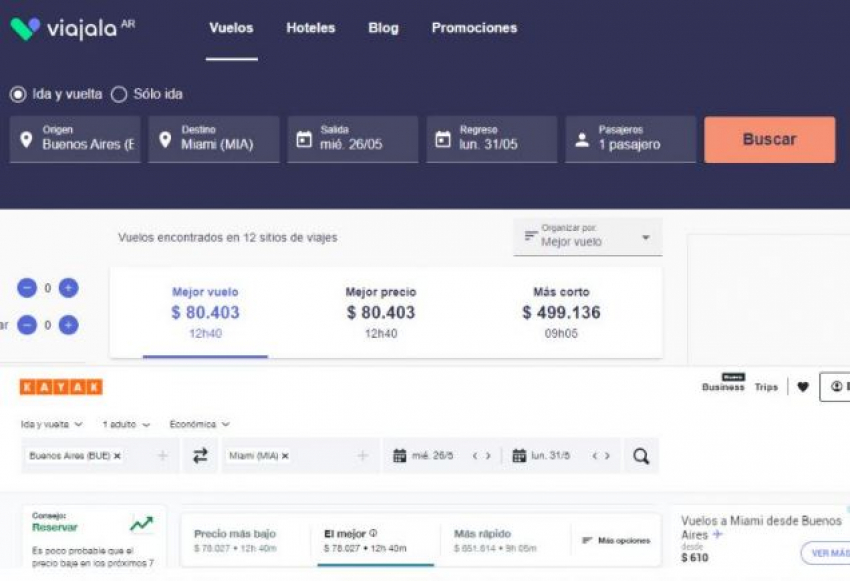Click the Destino Miami (MIA) field
Image resolution: width=850 pixels, height=581 pixels.
[x=214, y=139]
